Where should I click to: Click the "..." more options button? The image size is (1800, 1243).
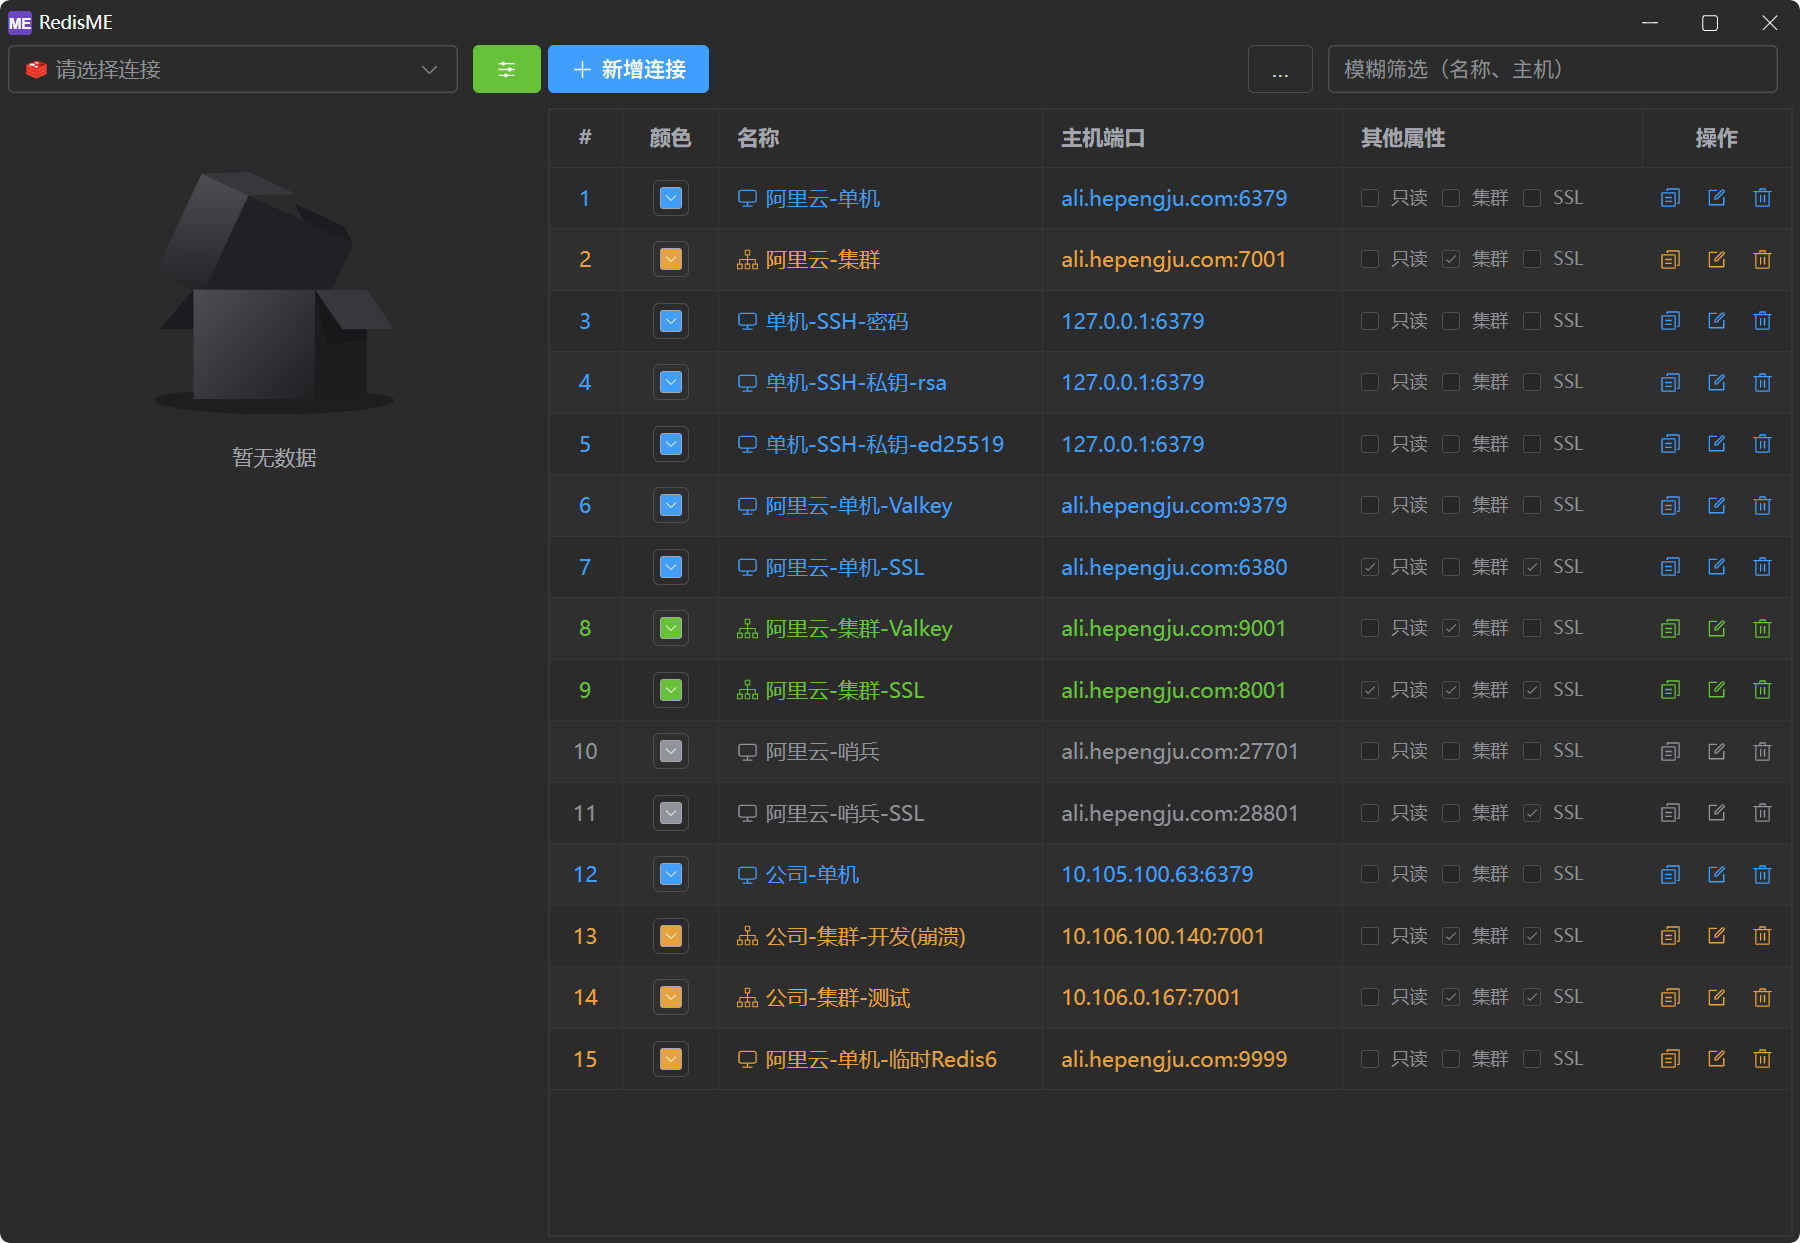[1280, 69]
